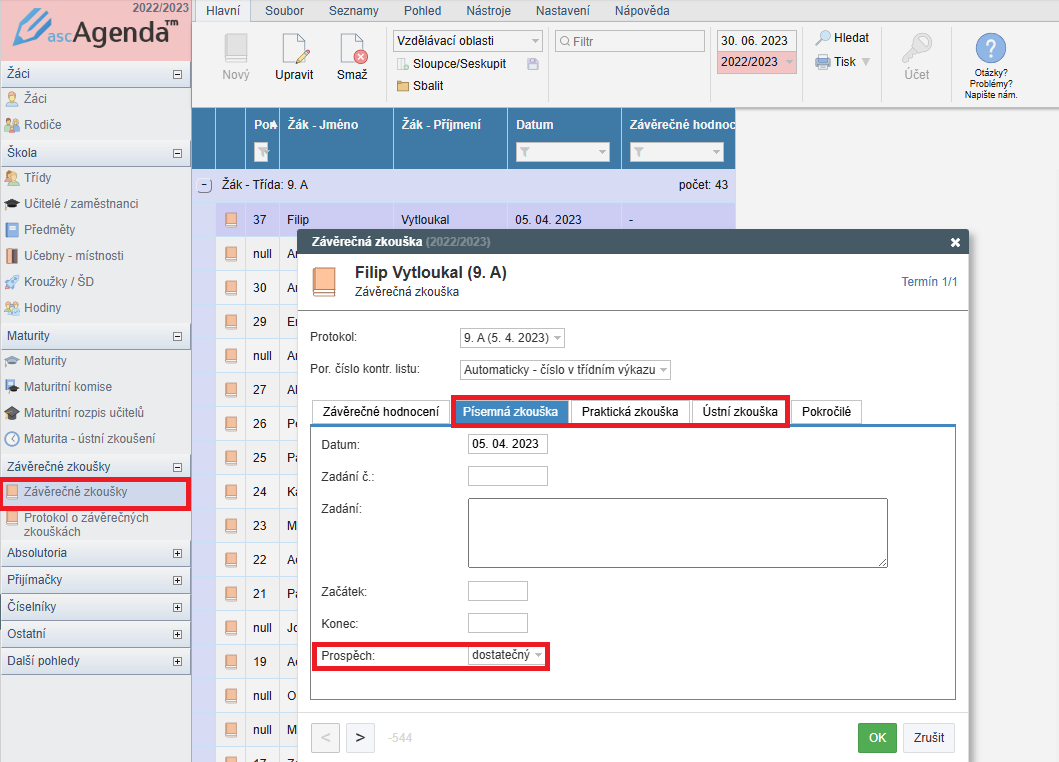The image size is (1059, 762).
Task: Collapse the Maturity sidebar section
Action: pyautogui.click(x=178, y=336)
